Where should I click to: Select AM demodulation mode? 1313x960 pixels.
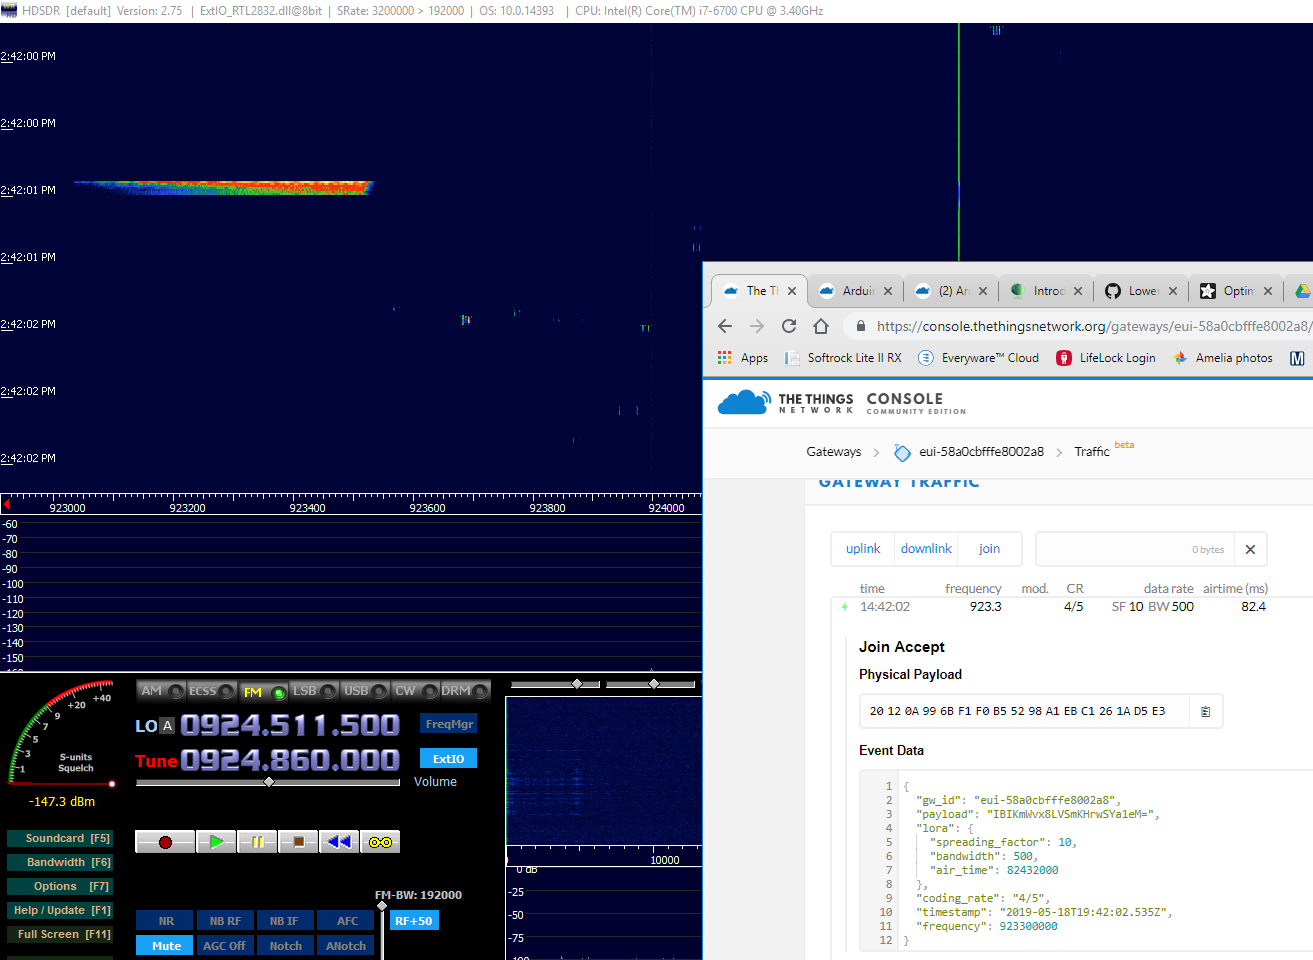pos(161,691)
